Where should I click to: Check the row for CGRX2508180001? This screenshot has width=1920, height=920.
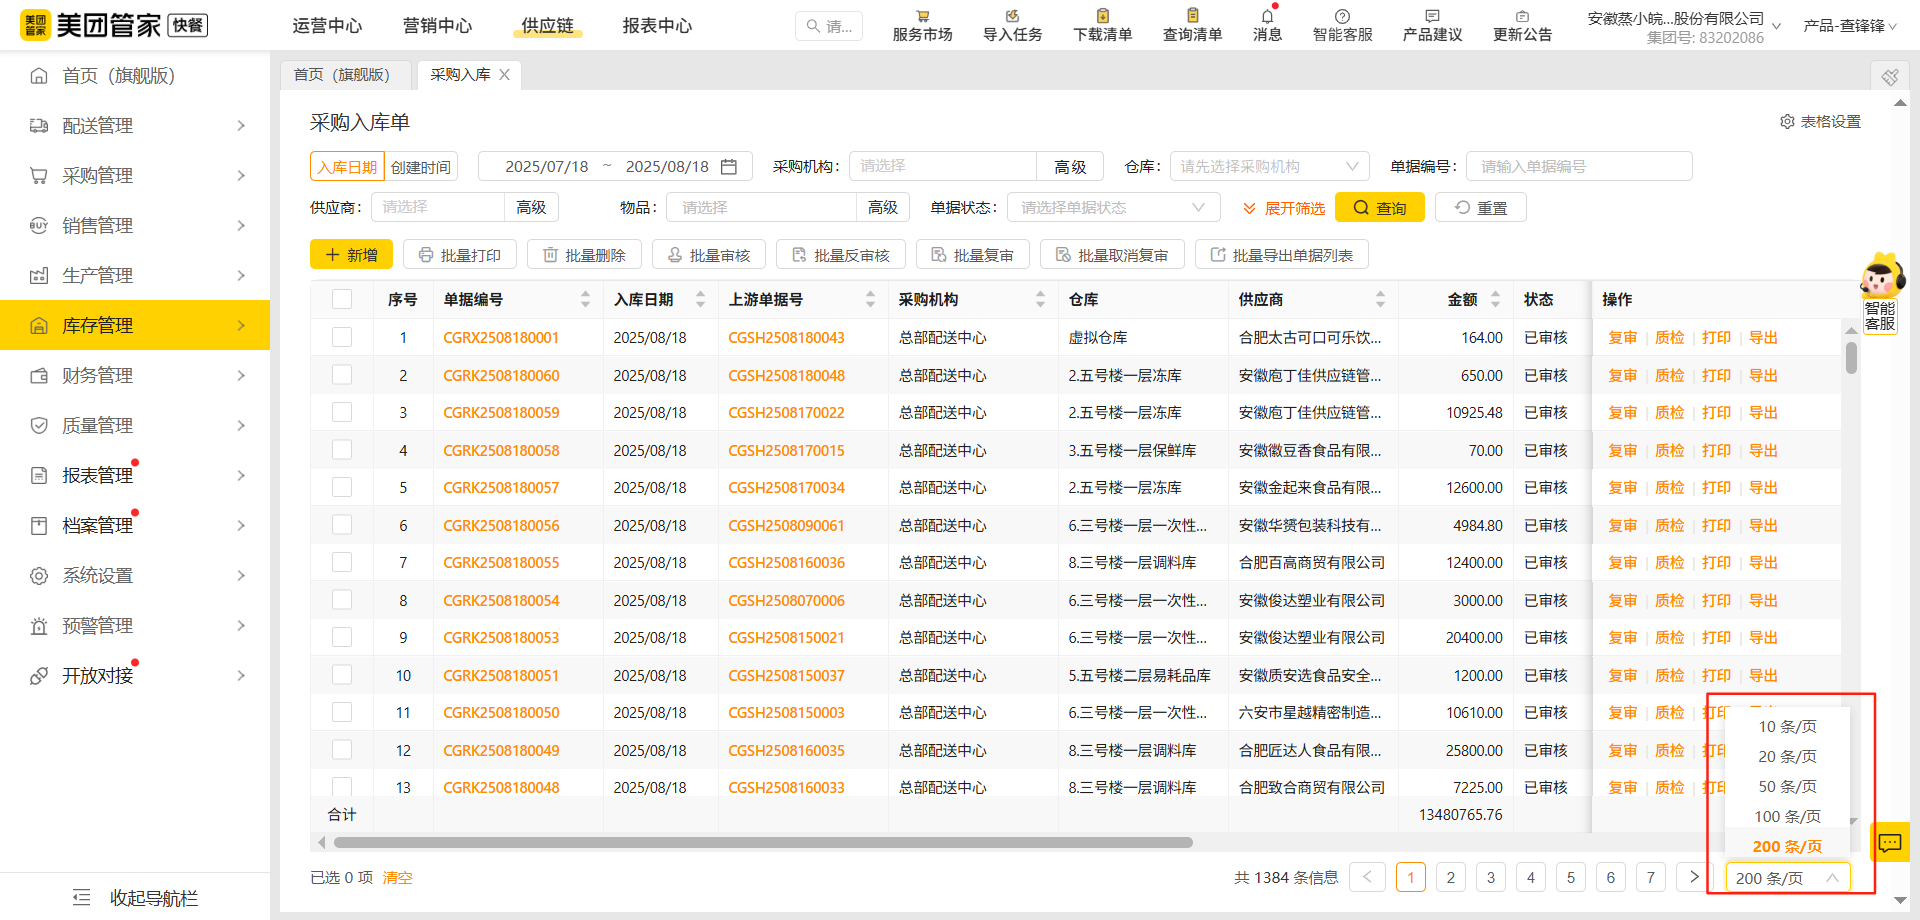[x=342, y=337]
